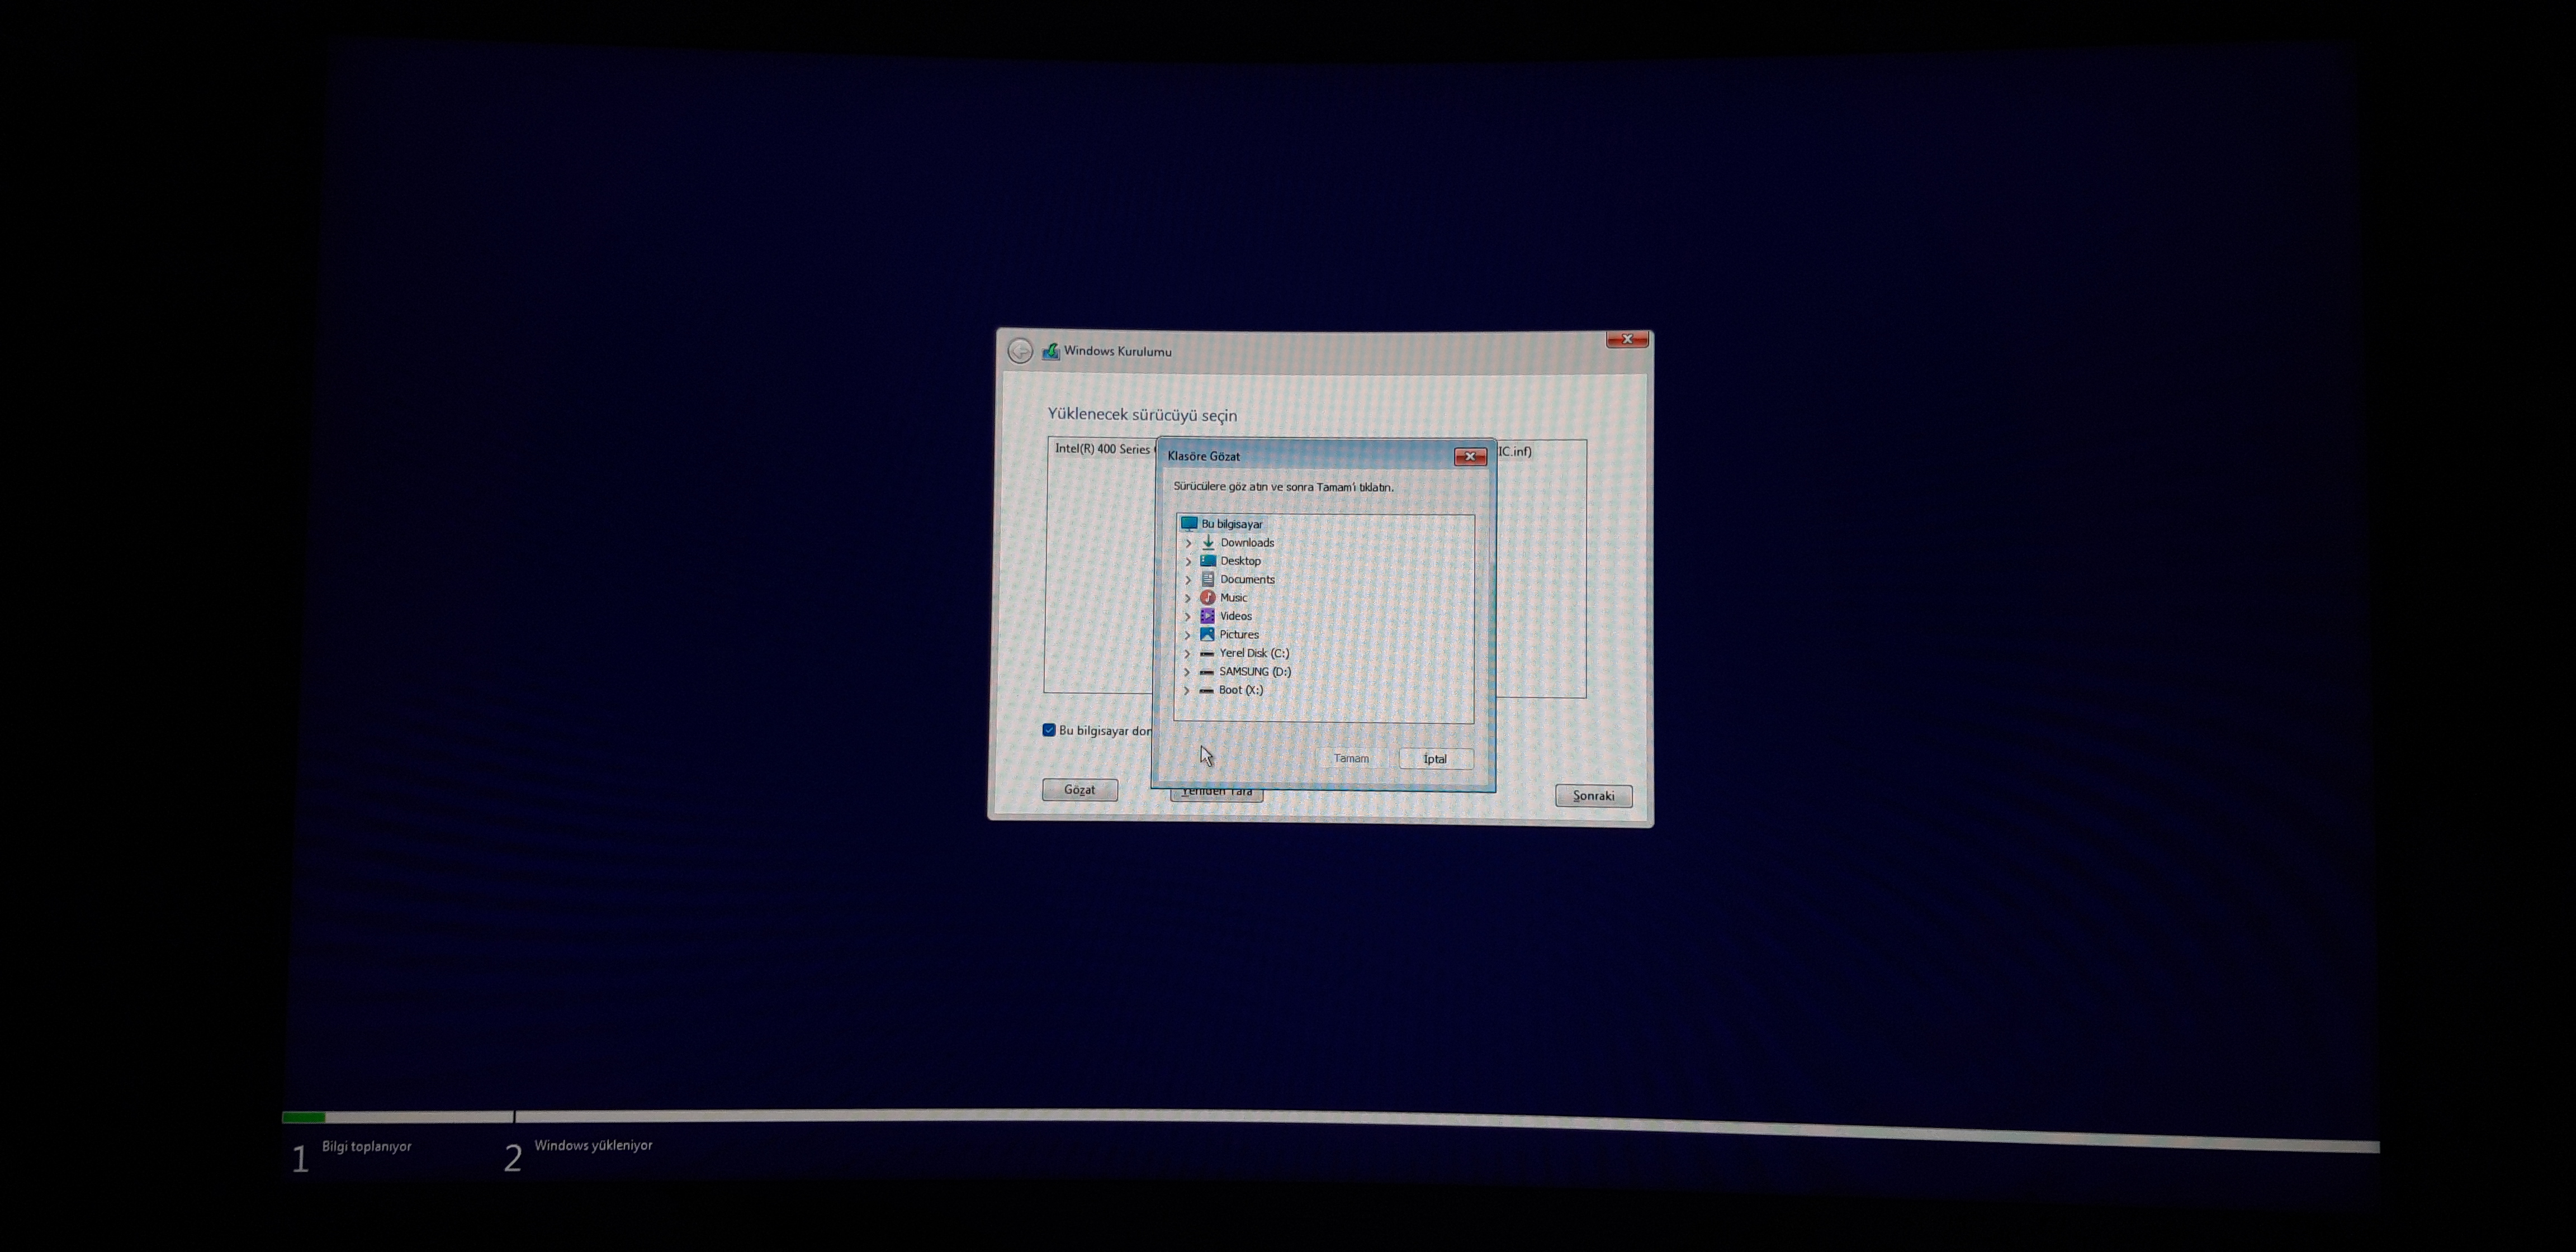Click the Bu bilgisayar computer icon
The height and width of the screenshot is (1252, 2576).
tap(1189, 524)
